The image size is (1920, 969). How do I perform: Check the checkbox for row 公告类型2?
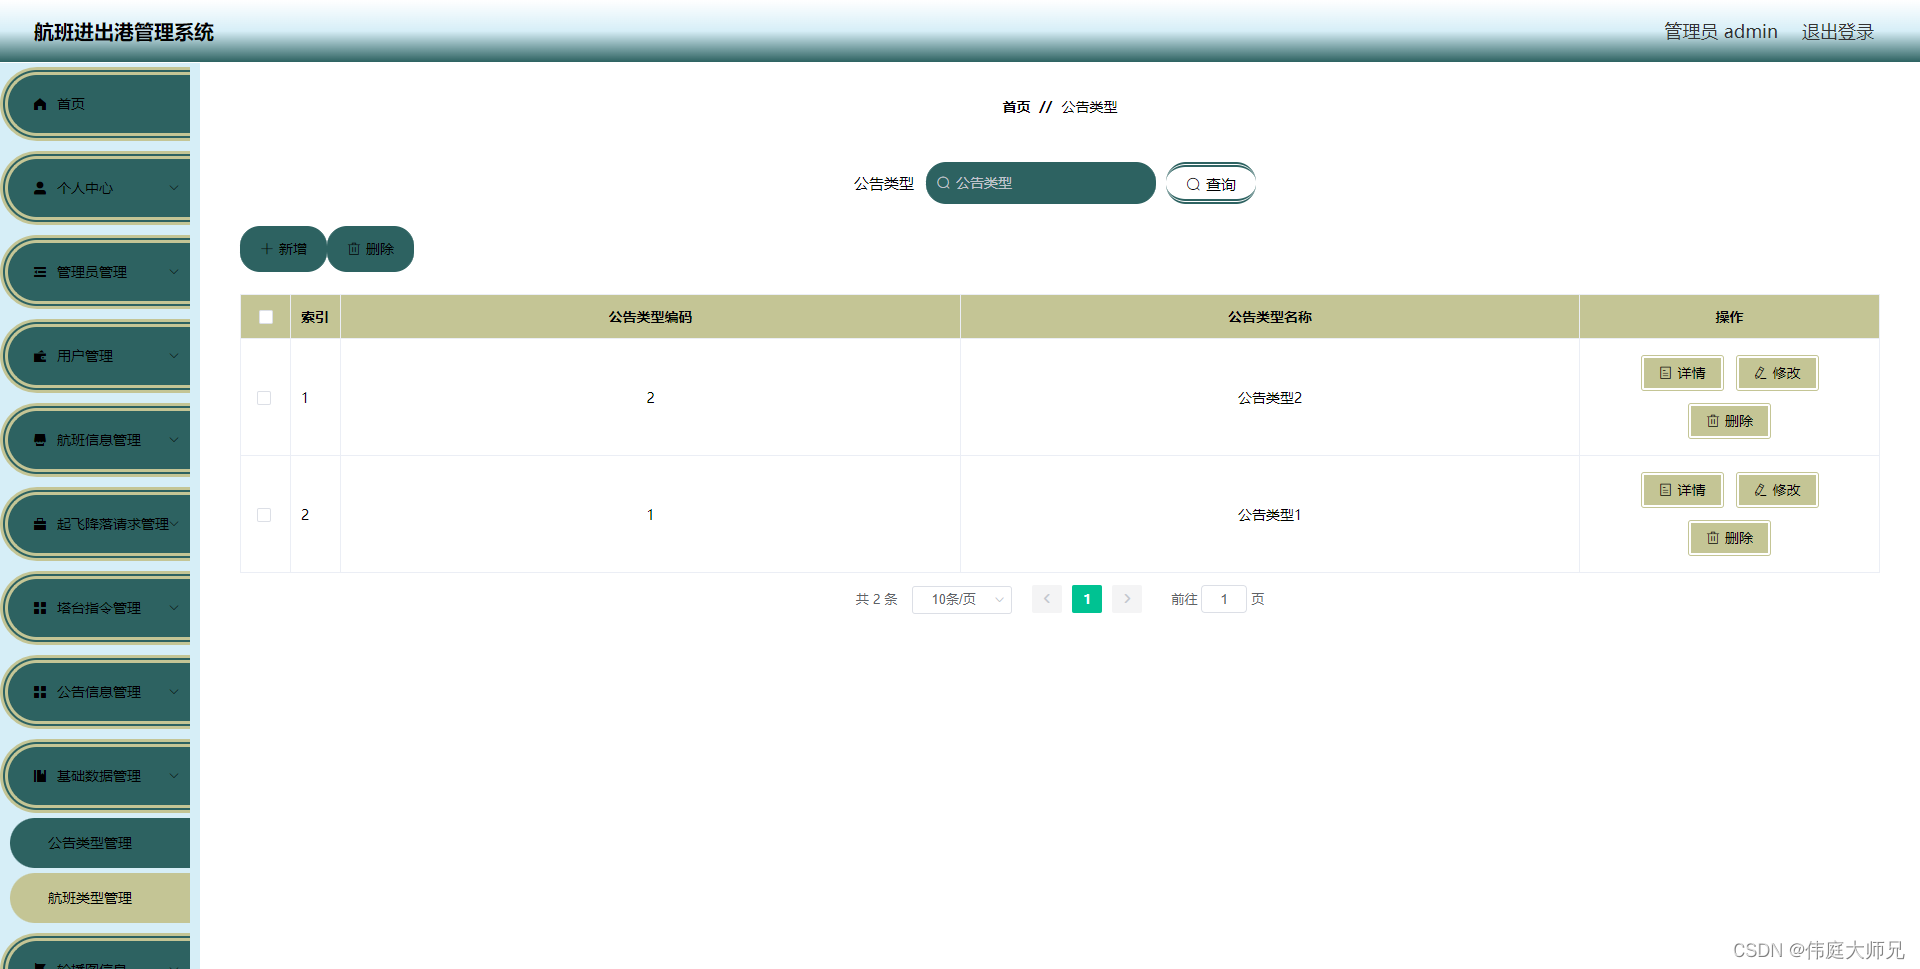(264, 398)
